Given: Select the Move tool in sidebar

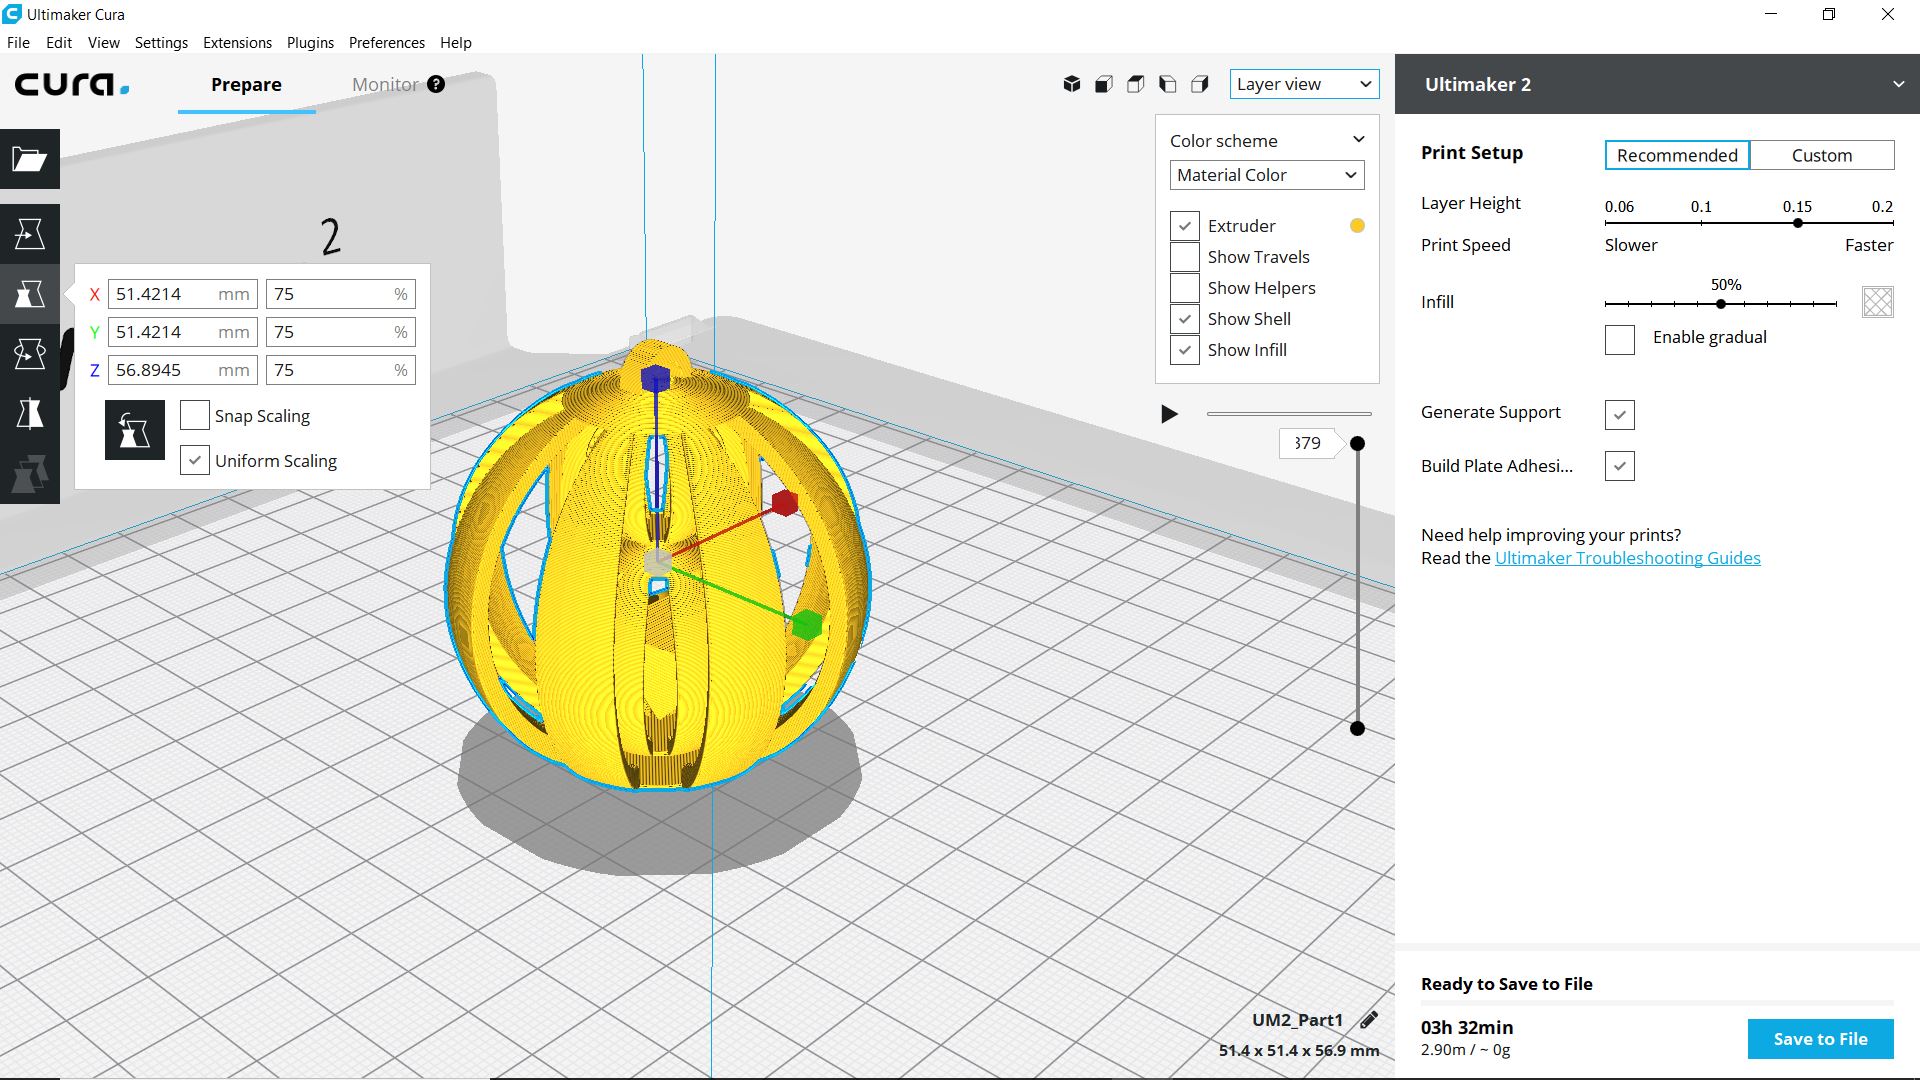Looking at the screenshot, I should pos(30,234).
